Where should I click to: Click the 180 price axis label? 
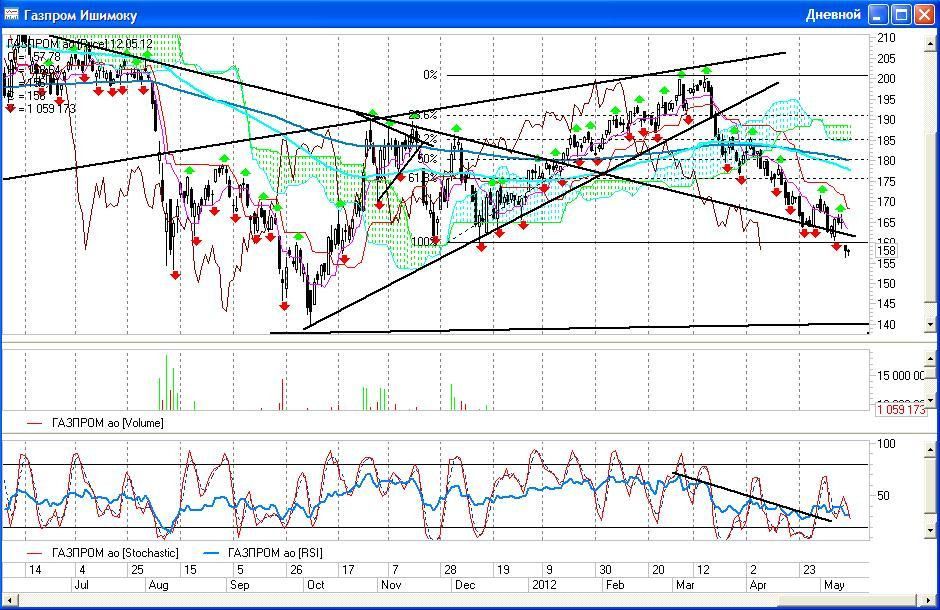[886, 161]
